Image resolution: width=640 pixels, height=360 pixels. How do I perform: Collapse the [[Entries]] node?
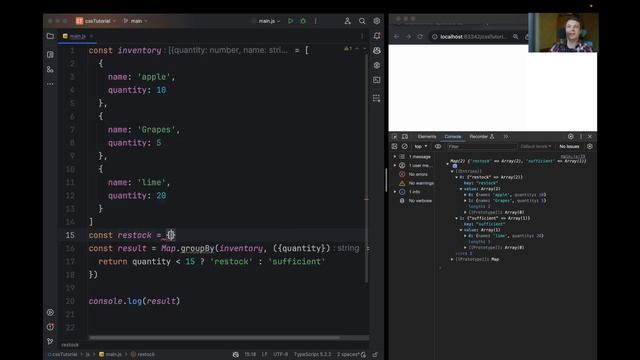pyautogui.click(x=452, y=172)
